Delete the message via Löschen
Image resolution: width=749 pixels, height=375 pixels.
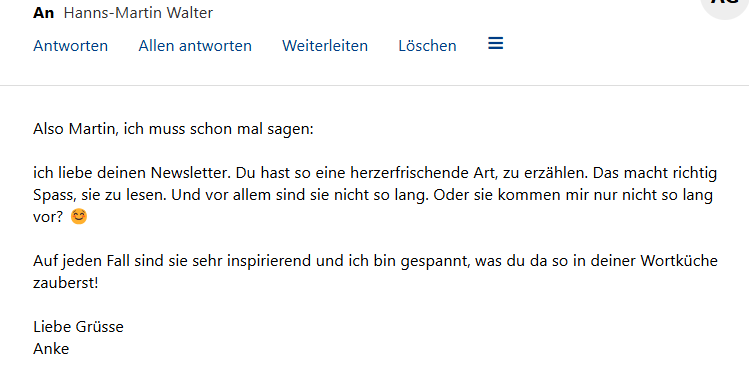pyautogui.click(x=428, y=46)
